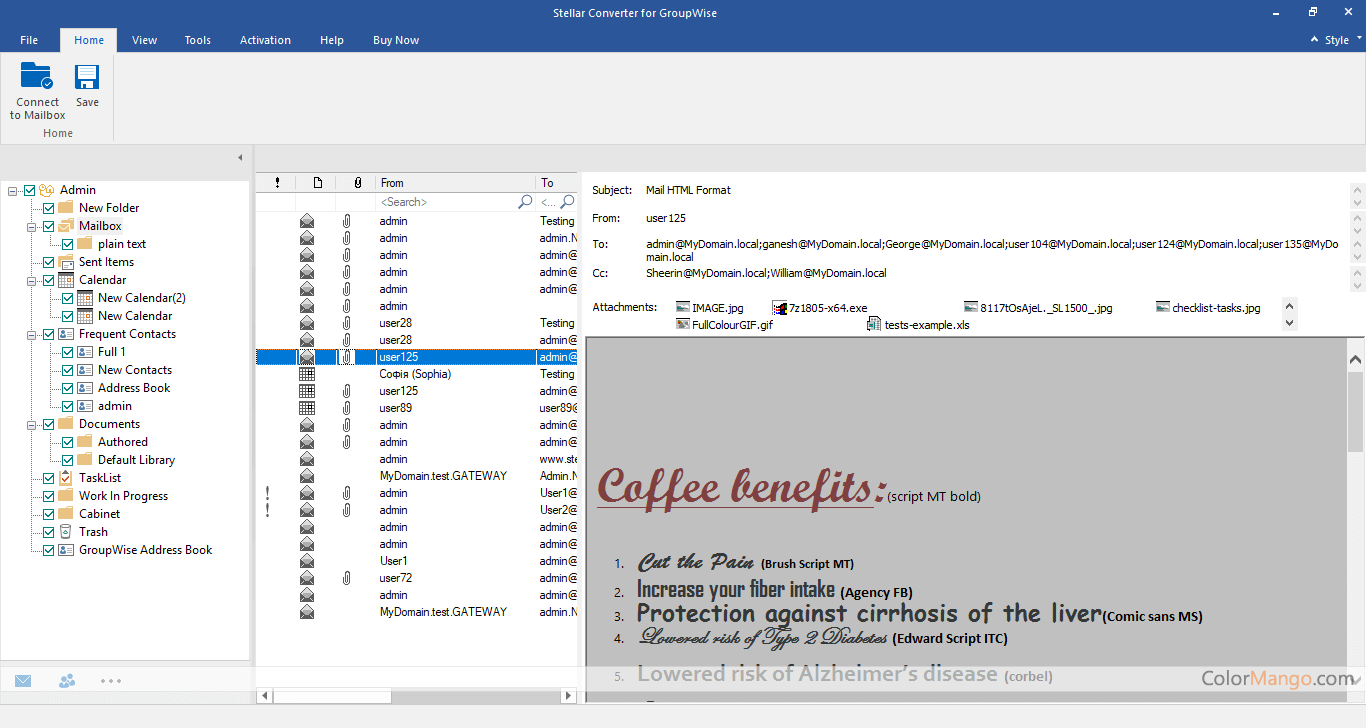The width and height of the screenshot is (1366, 728).
Task: Click the Save icon in ribbon
Action: coord(87,78)
